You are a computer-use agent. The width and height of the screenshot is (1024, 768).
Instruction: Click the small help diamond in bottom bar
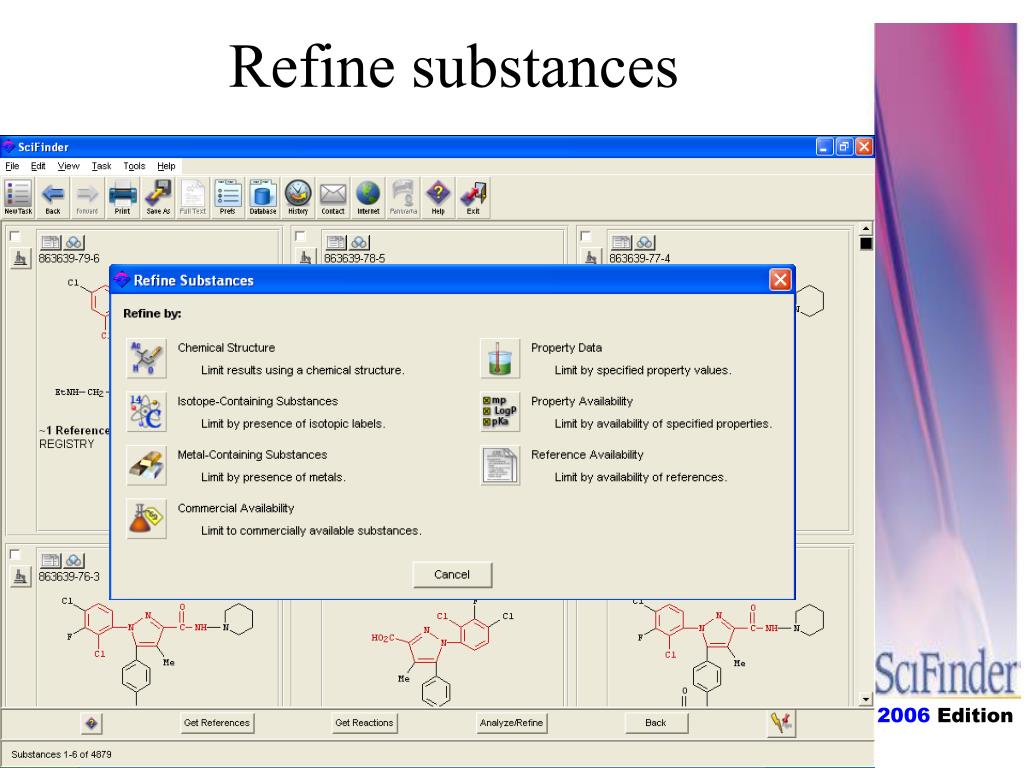click(x=91, y=723)
